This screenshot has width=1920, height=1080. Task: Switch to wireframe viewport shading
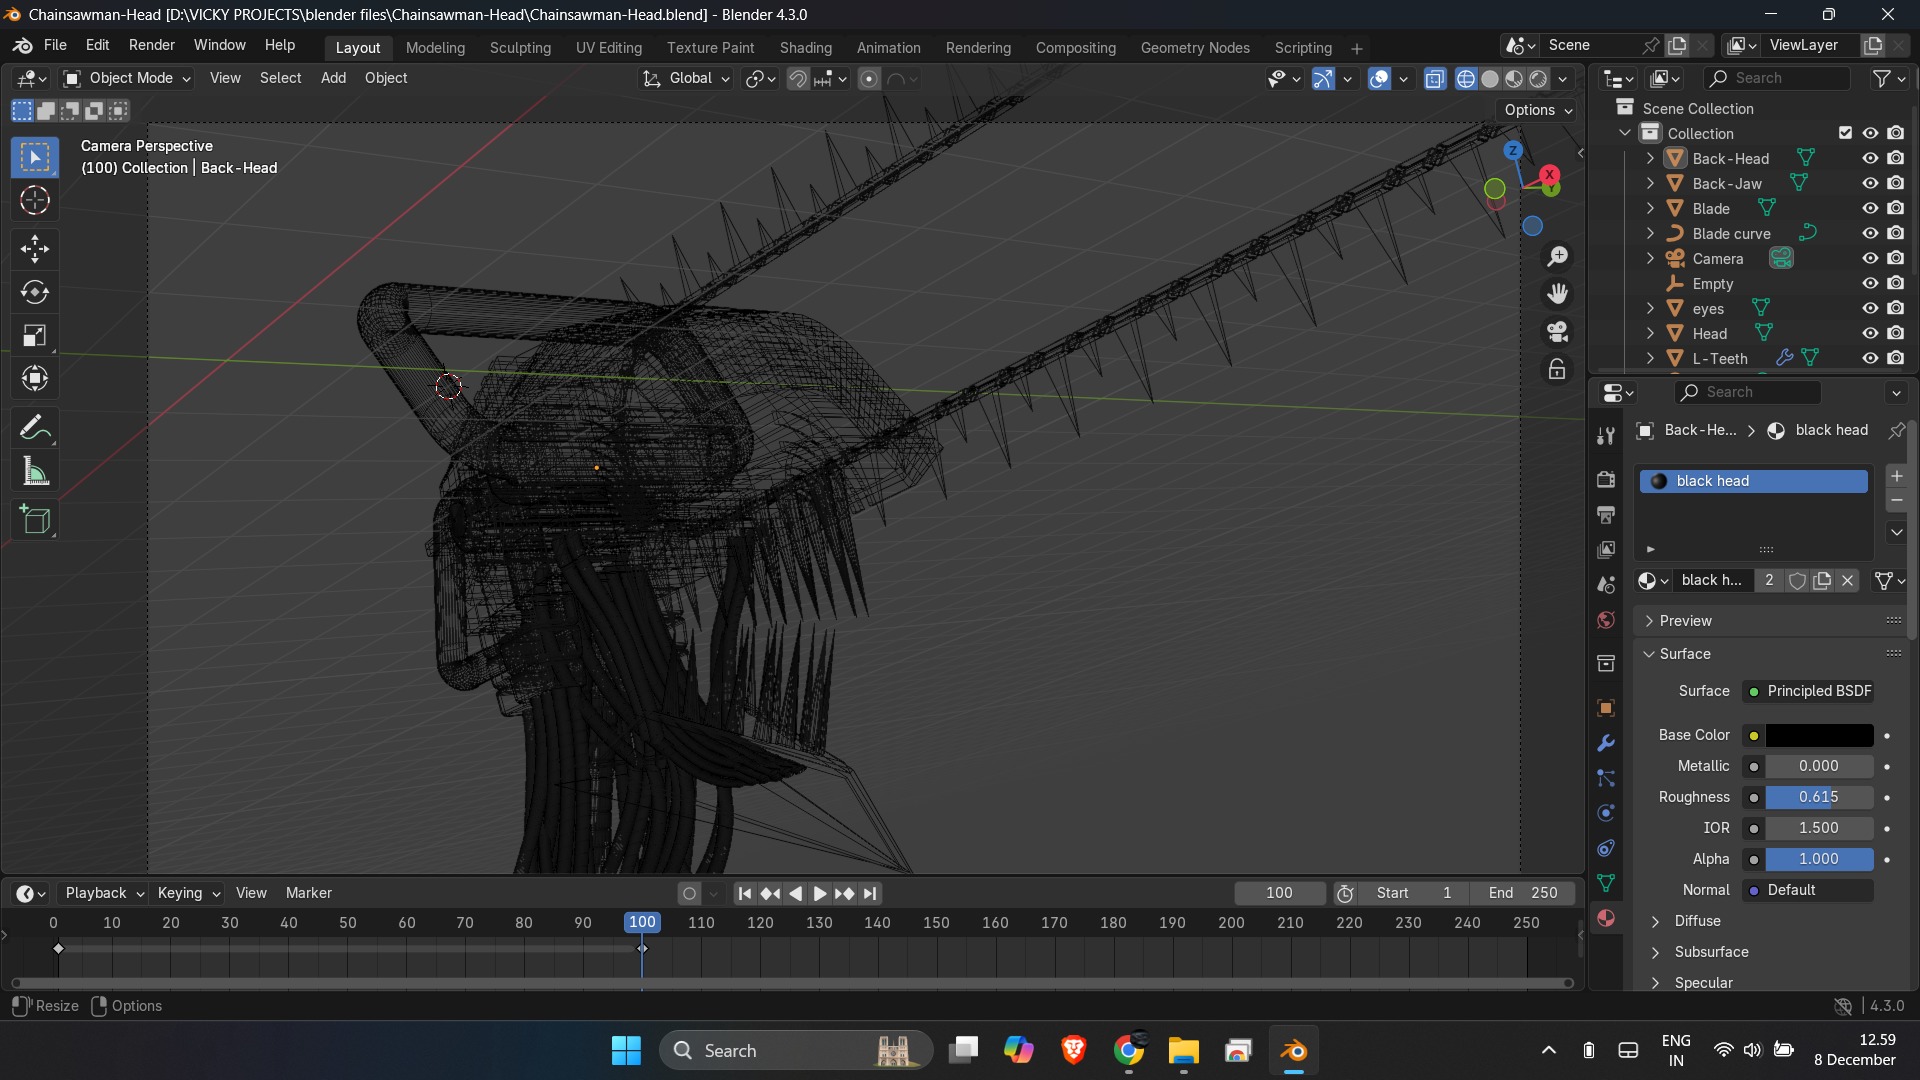point(1465,79)
